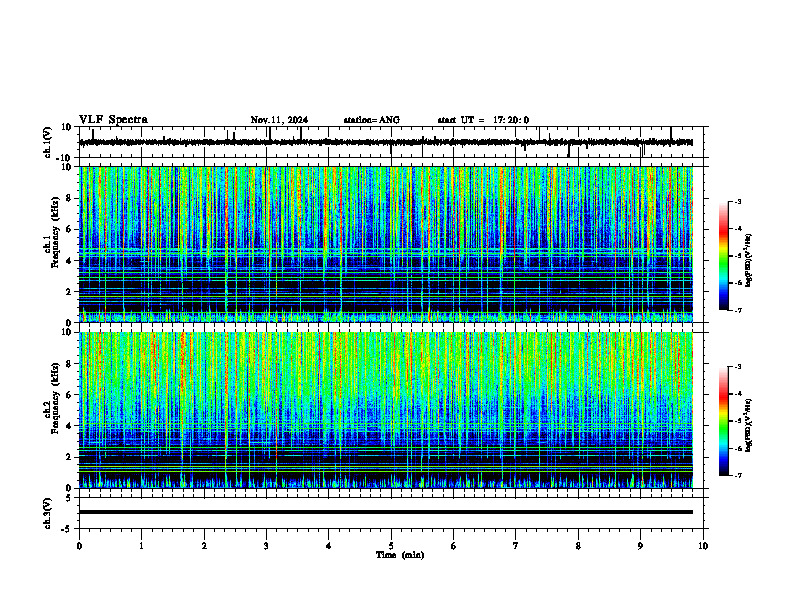Screen dimensions: 792x612
Task: Click time axis tick label "8"
Action: coord(578,546)
